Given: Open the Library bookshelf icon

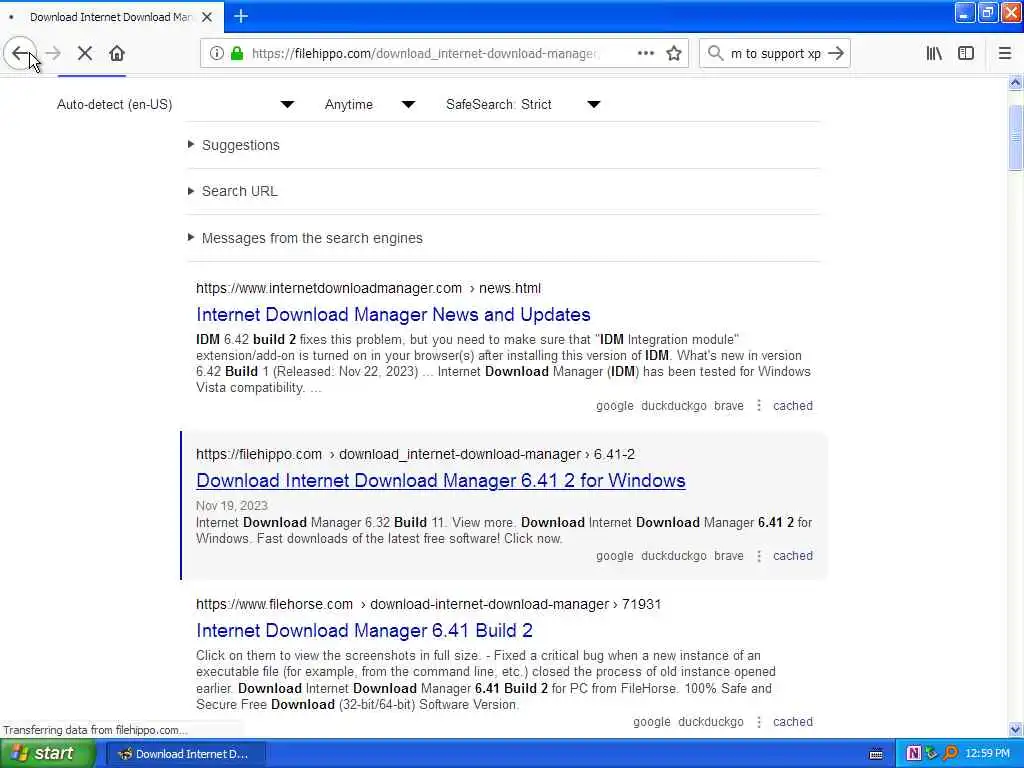Looking at the screenshot, I should pos(934,53).
